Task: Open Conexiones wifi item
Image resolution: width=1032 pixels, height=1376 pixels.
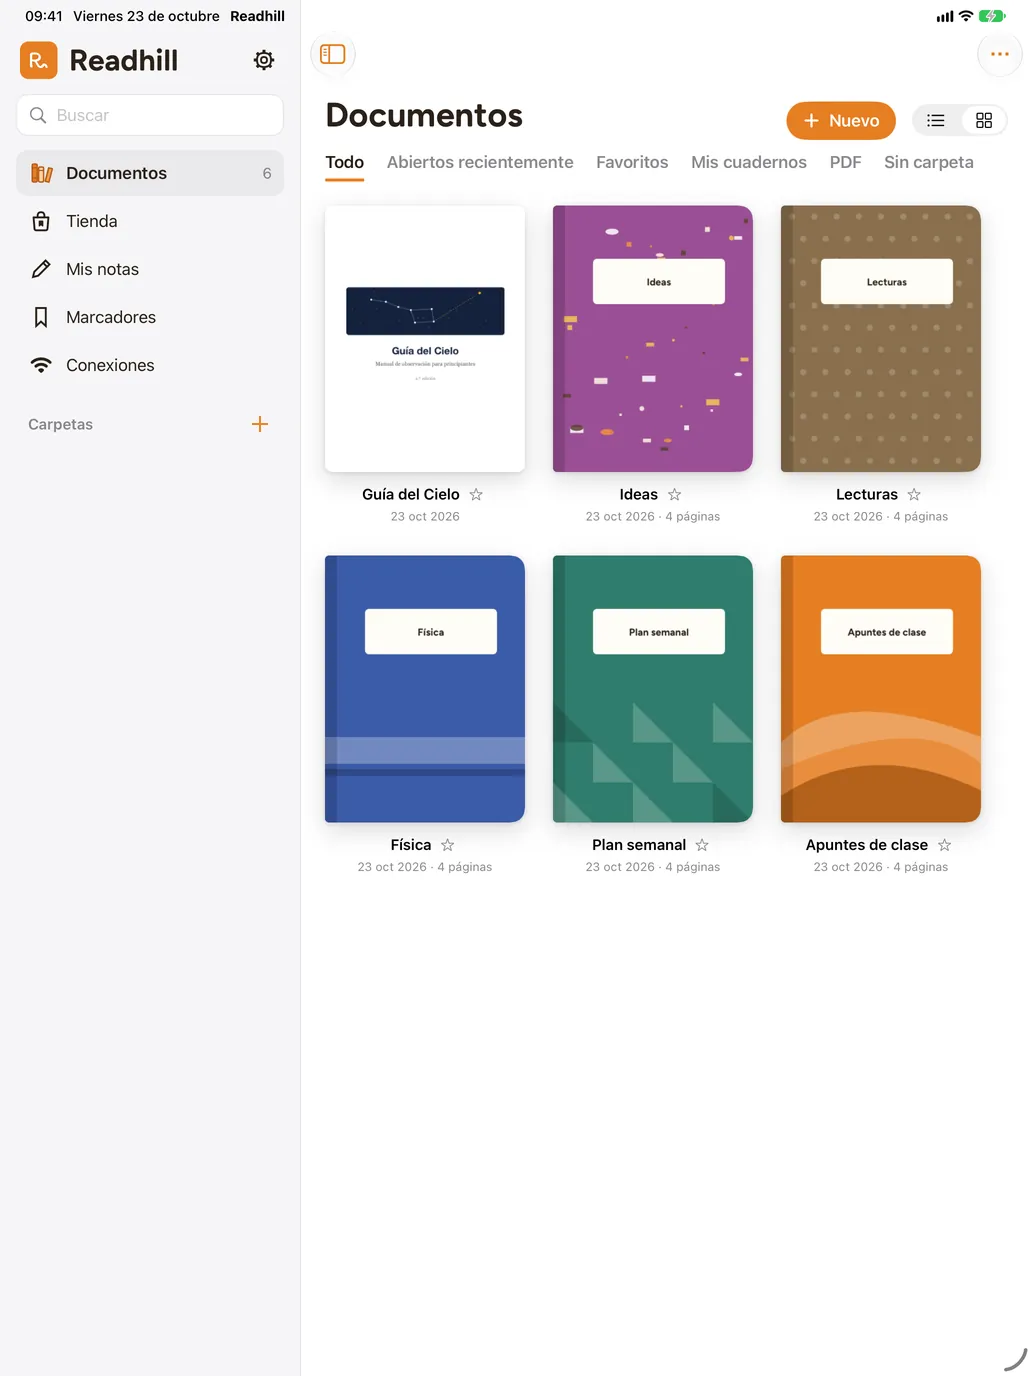Action: [x=150, y=365]
